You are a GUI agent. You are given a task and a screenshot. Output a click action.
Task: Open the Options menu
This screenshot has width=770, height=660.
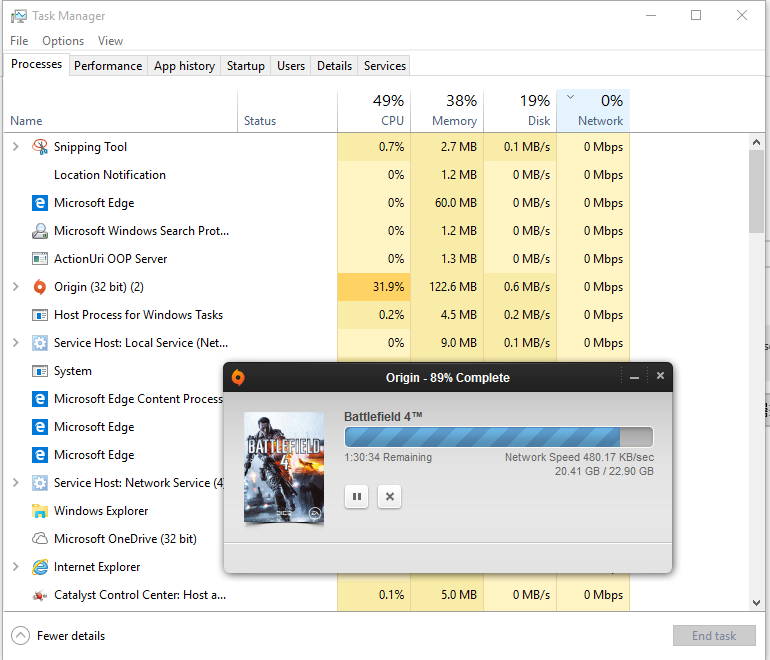point(63,41)
